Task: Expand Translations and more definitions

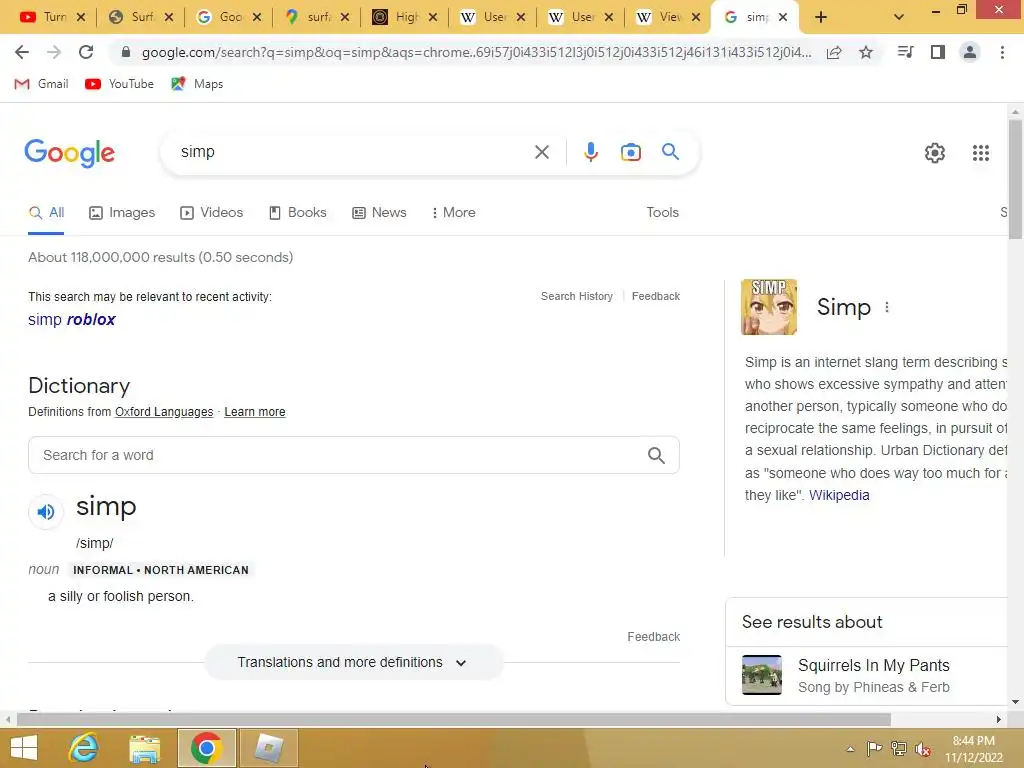Action: point(353,662)
